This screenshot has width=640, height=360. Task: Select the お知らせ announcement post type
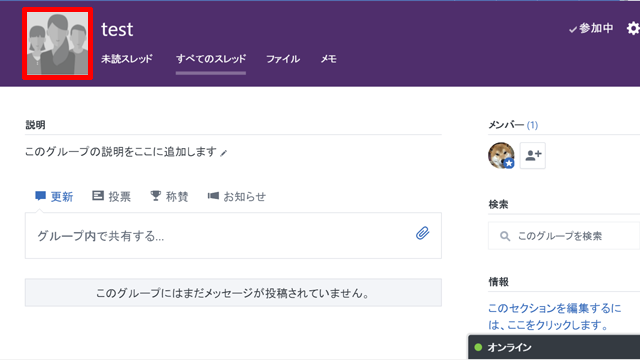point(237,196)
